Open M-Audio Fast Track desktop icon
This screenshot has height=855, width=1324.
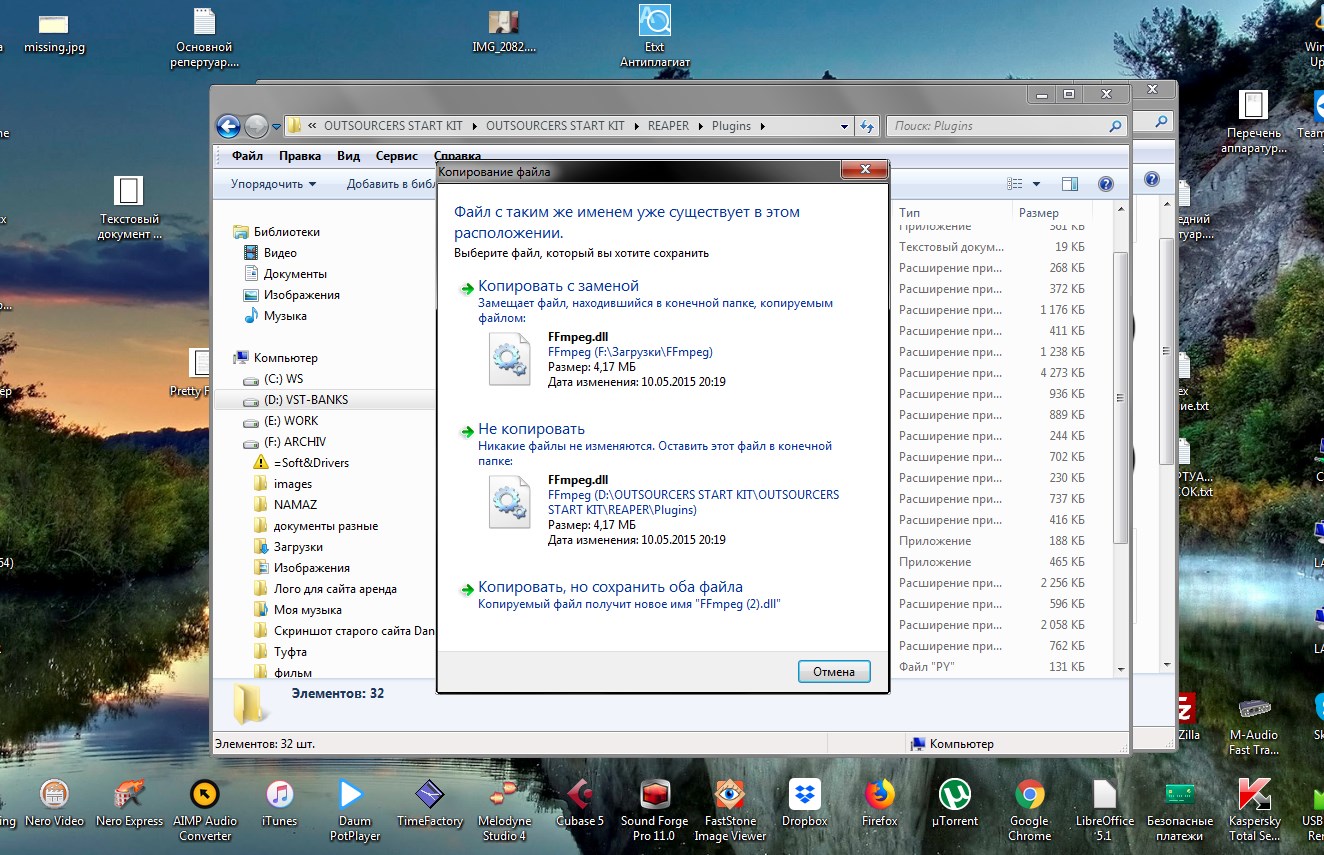click(x=1254, y=725)
